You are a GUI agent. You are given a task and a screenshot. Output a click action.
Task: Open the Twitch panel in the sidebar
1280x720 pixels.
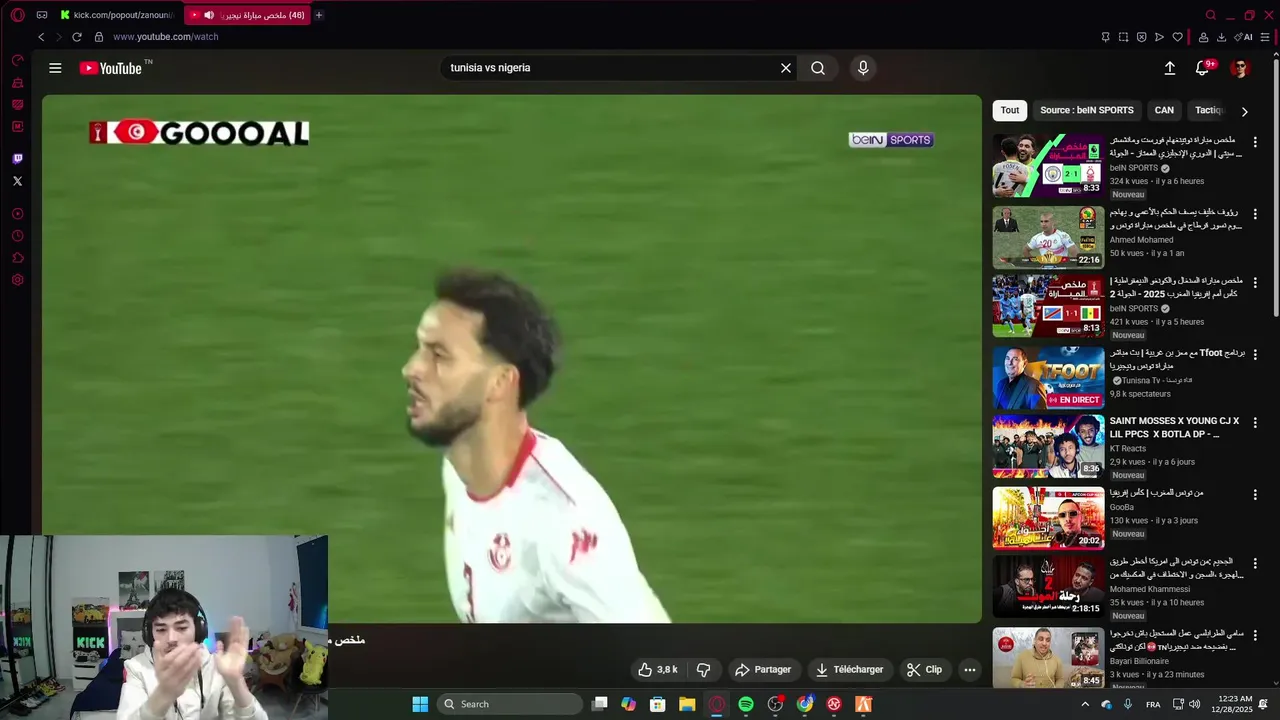(17, 159)
